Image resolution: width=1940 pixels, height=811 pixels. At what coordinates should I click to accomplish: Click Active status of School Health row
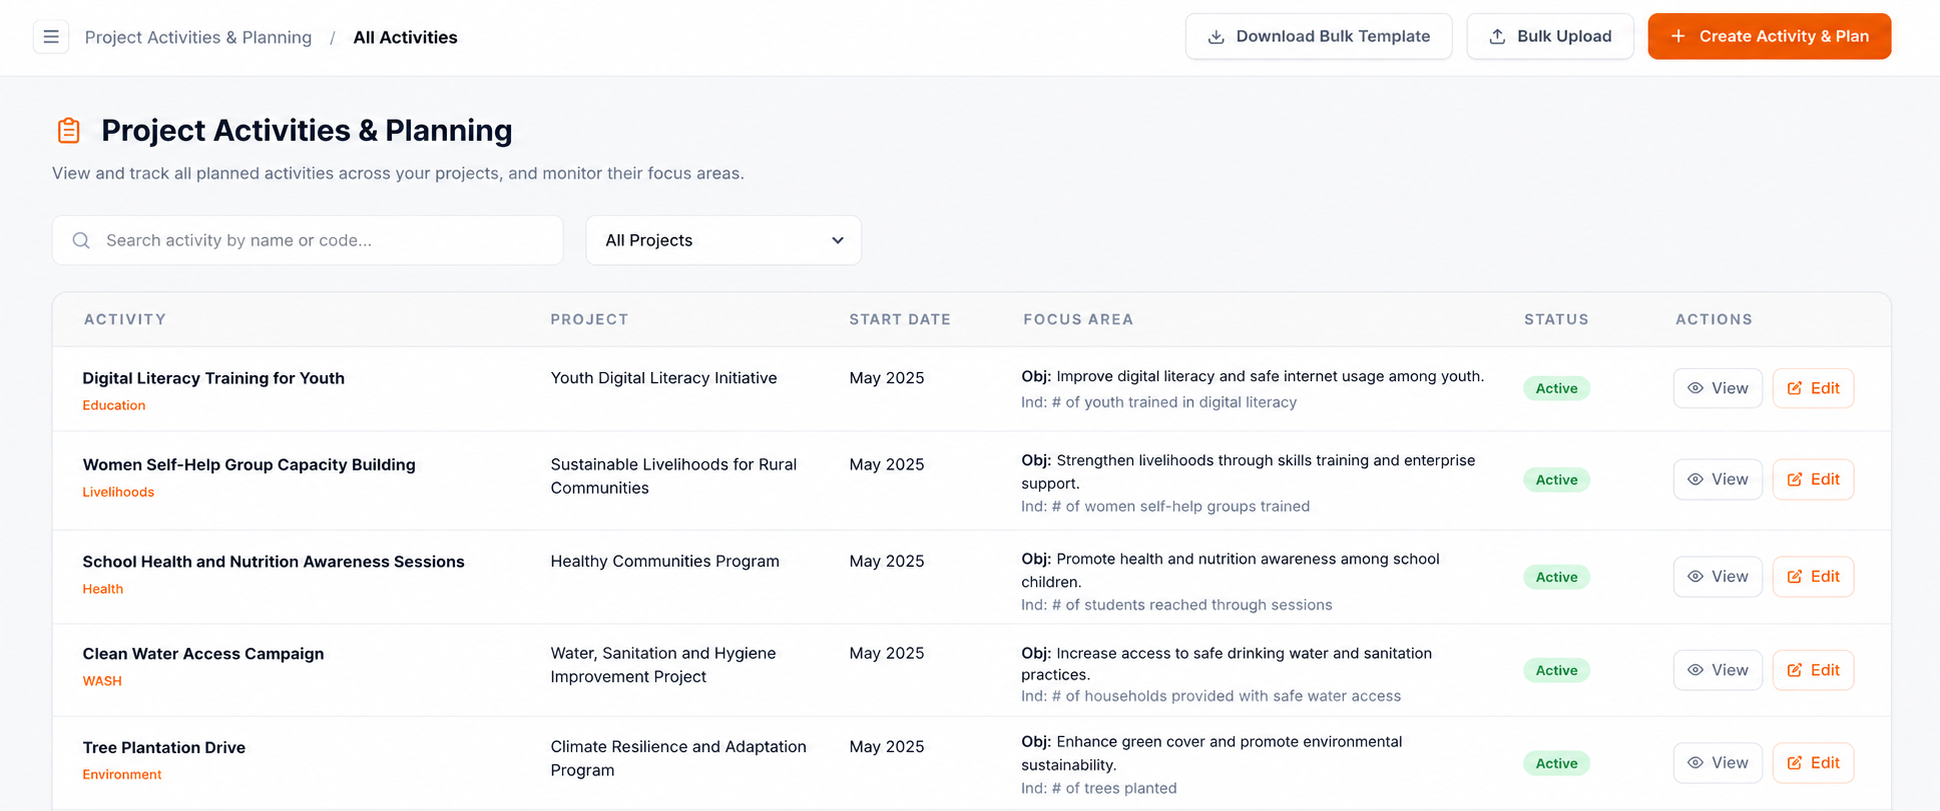point(1556,576)
